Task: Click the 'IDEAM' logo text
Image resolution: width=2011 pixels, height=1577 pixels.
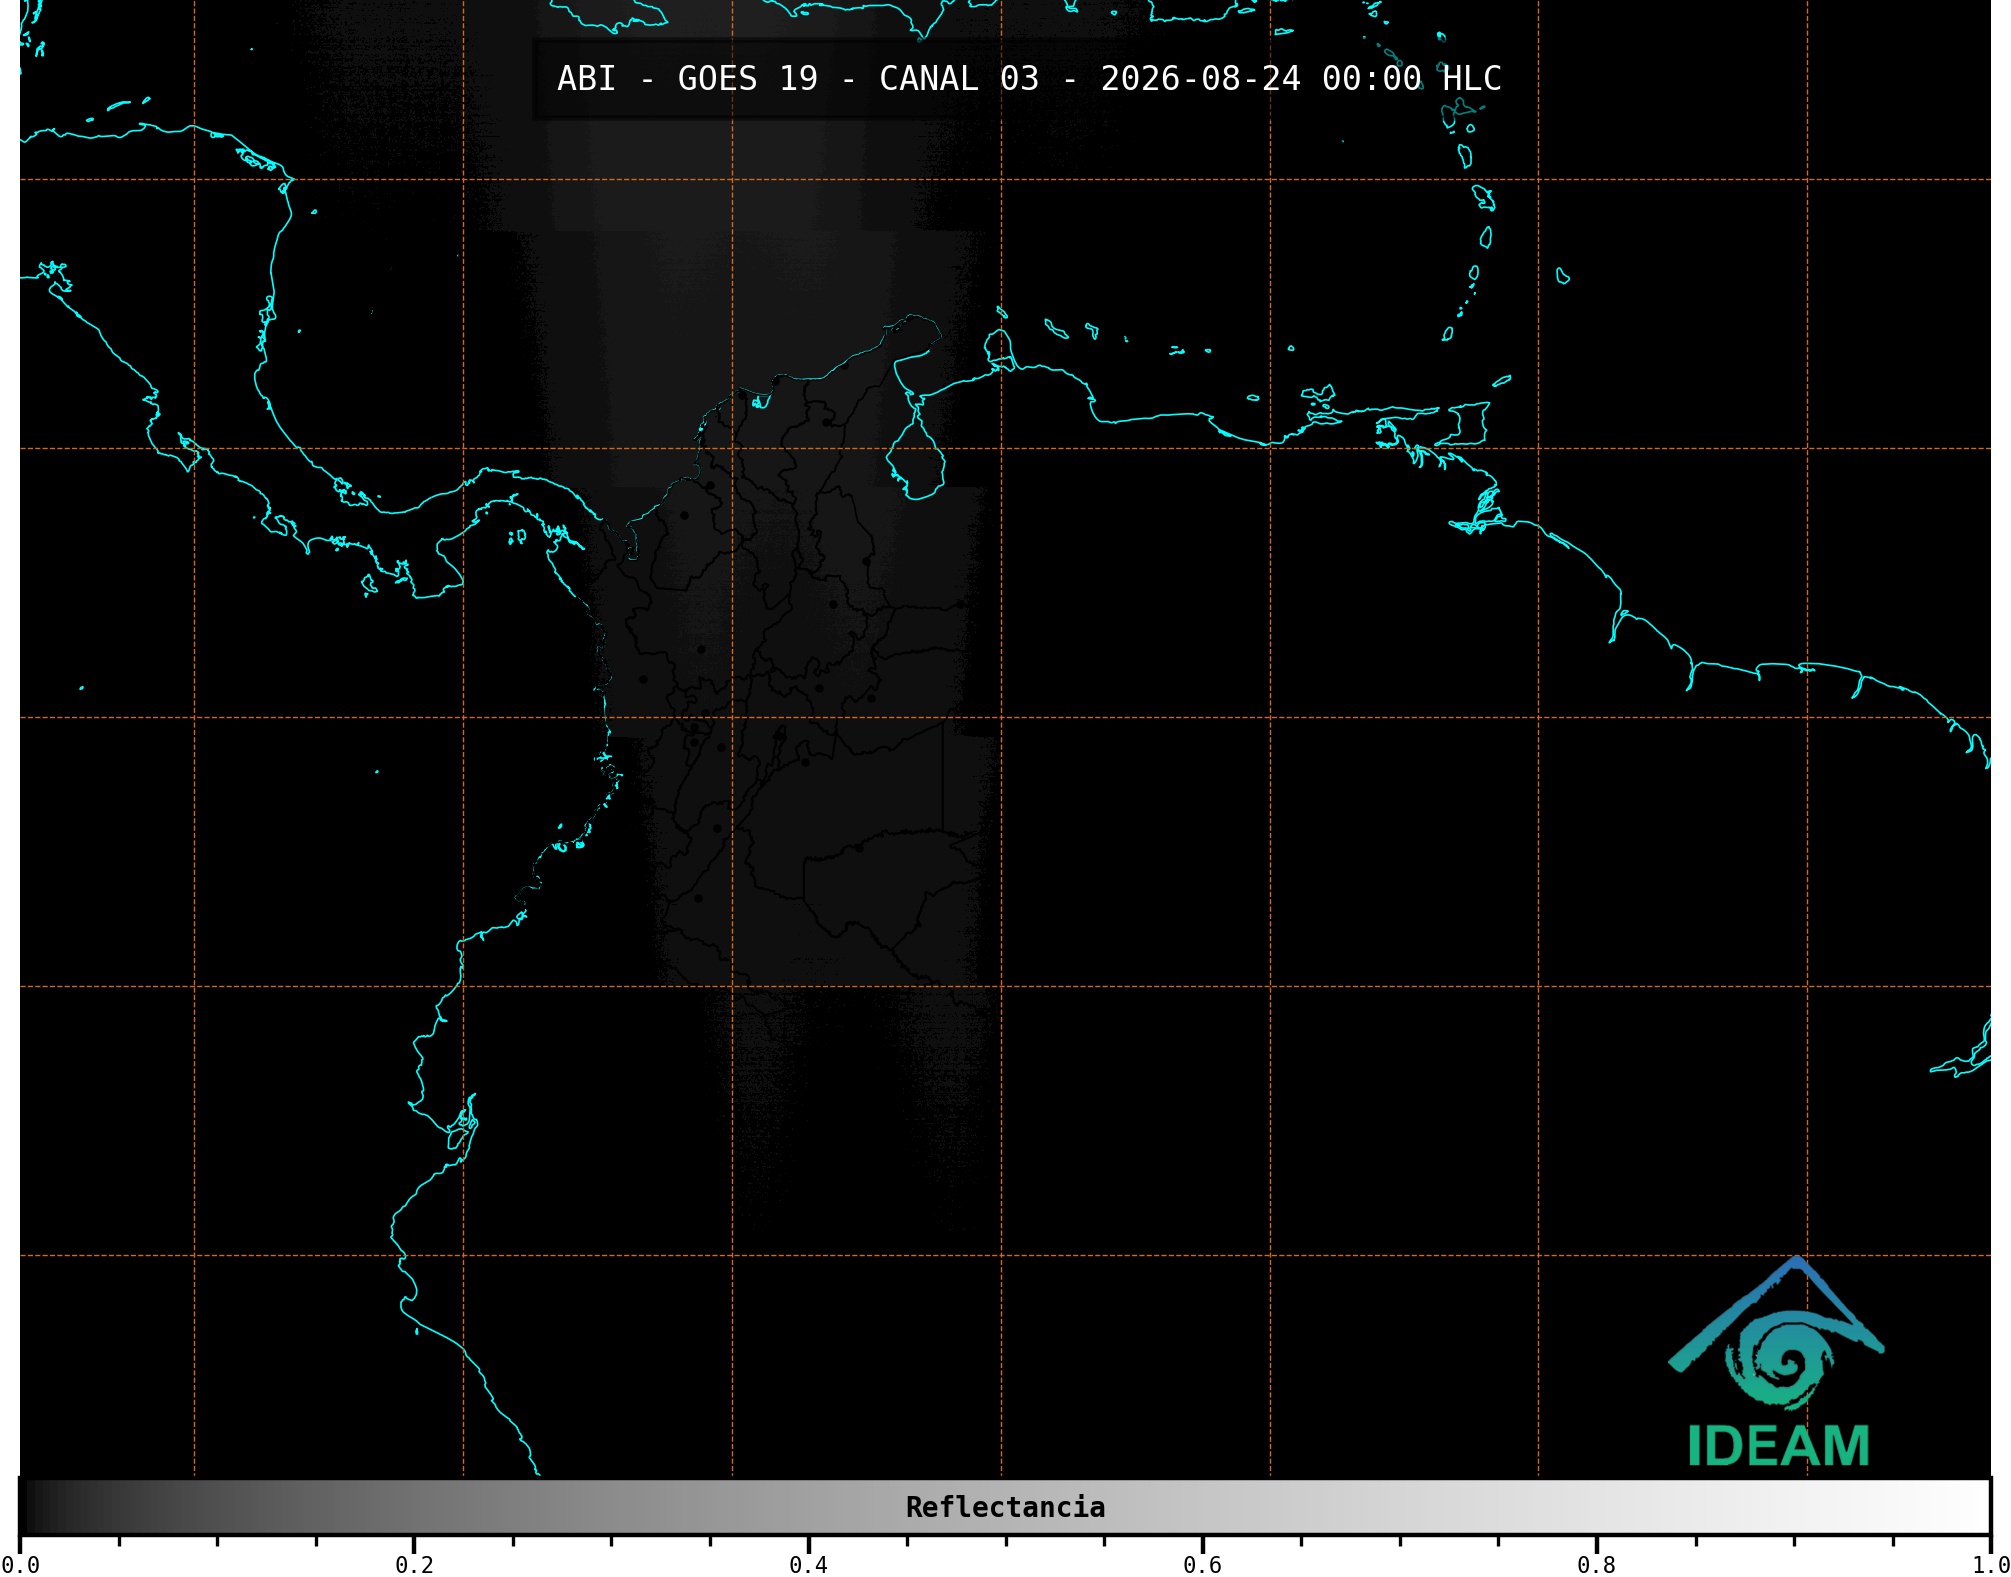Action: [x=1778, y=1447]
